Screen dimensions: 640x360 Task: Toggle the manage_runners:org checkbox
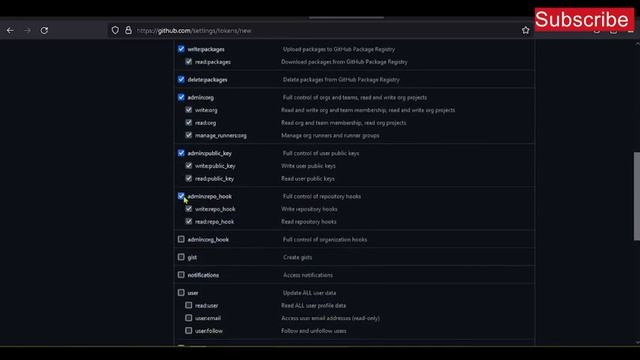click(189, 135)
